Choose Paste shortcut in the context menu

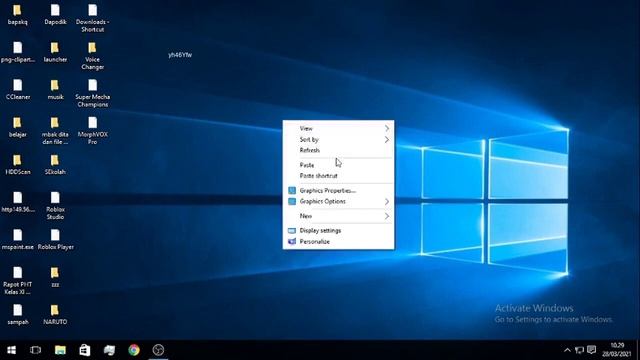(x=338, y=176)
